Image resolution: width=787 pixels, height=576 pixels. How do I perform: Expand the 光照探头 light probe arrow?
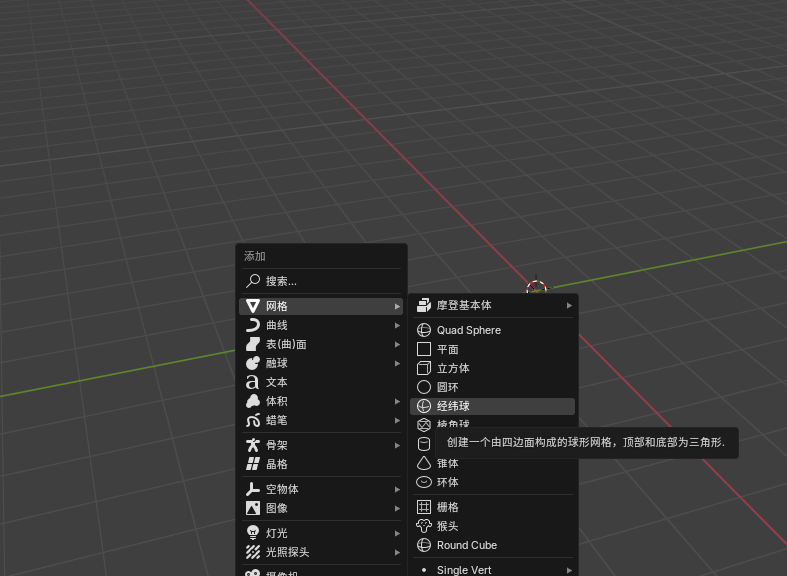click(397, 552)
